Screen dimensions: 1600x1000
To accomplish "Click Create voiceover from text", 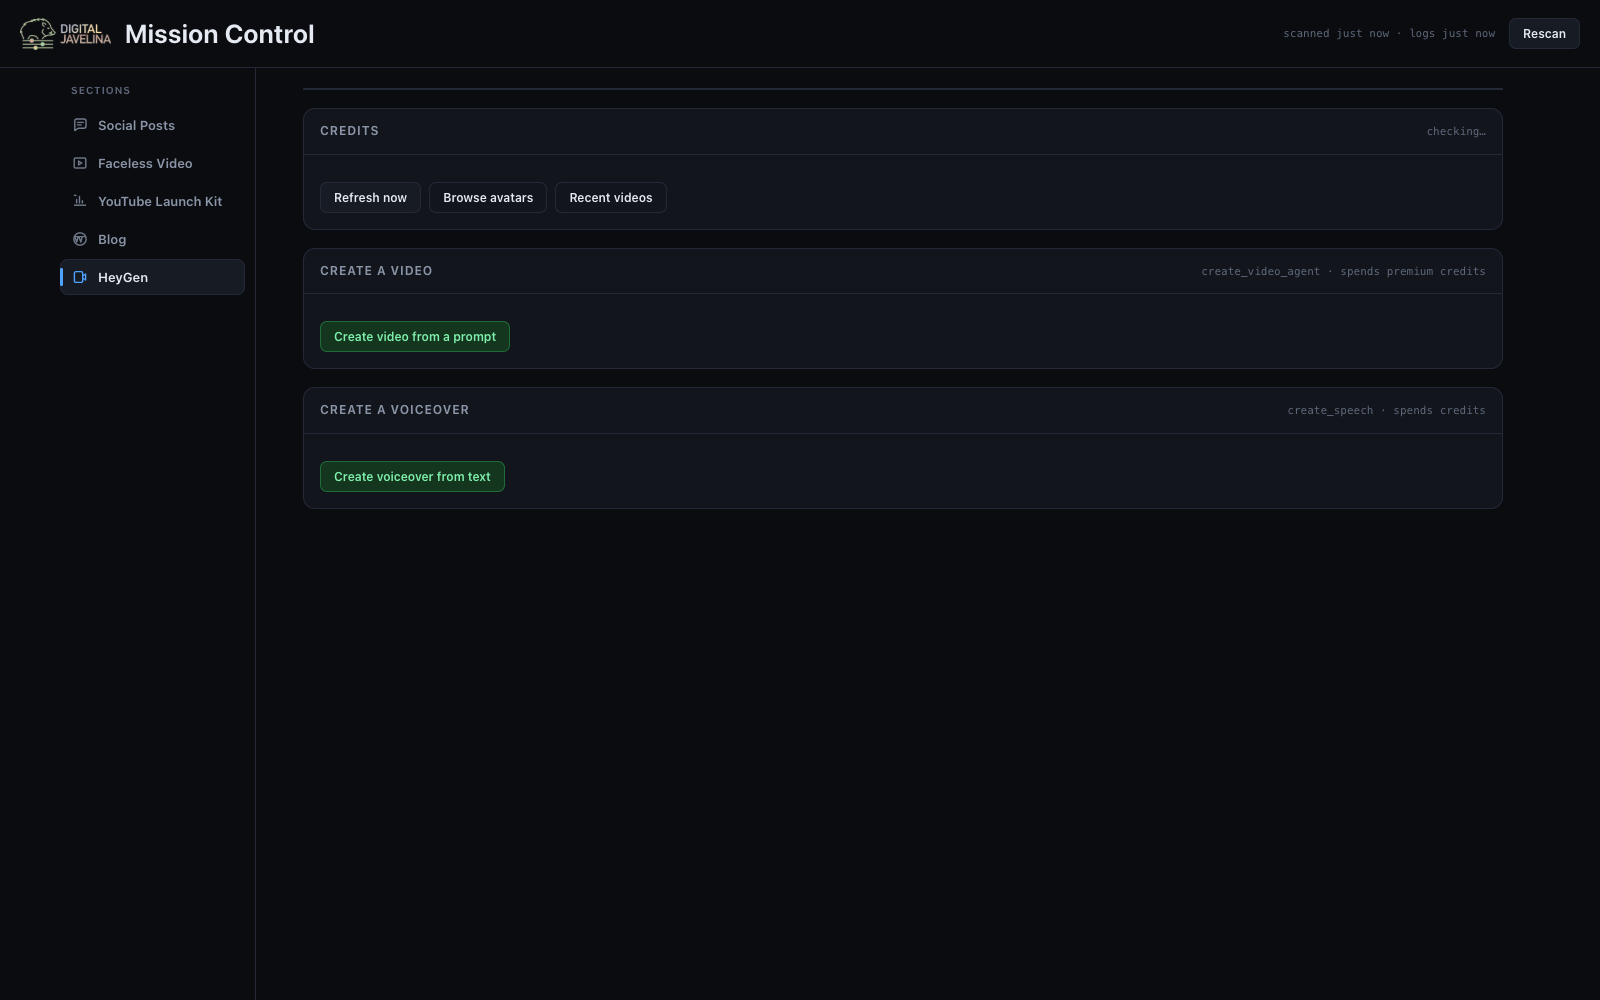I will (x=412, y=477).
